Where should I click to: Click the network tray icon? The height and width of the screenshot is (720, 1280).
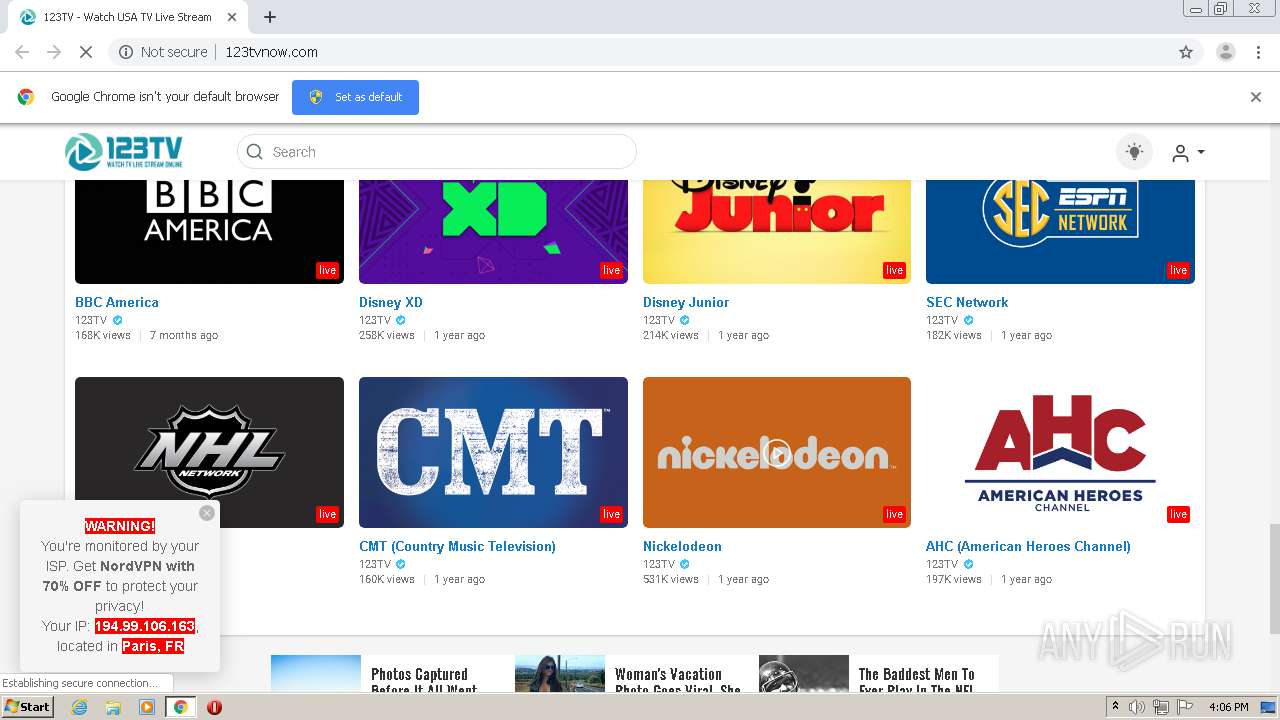tap(1160, 707)
